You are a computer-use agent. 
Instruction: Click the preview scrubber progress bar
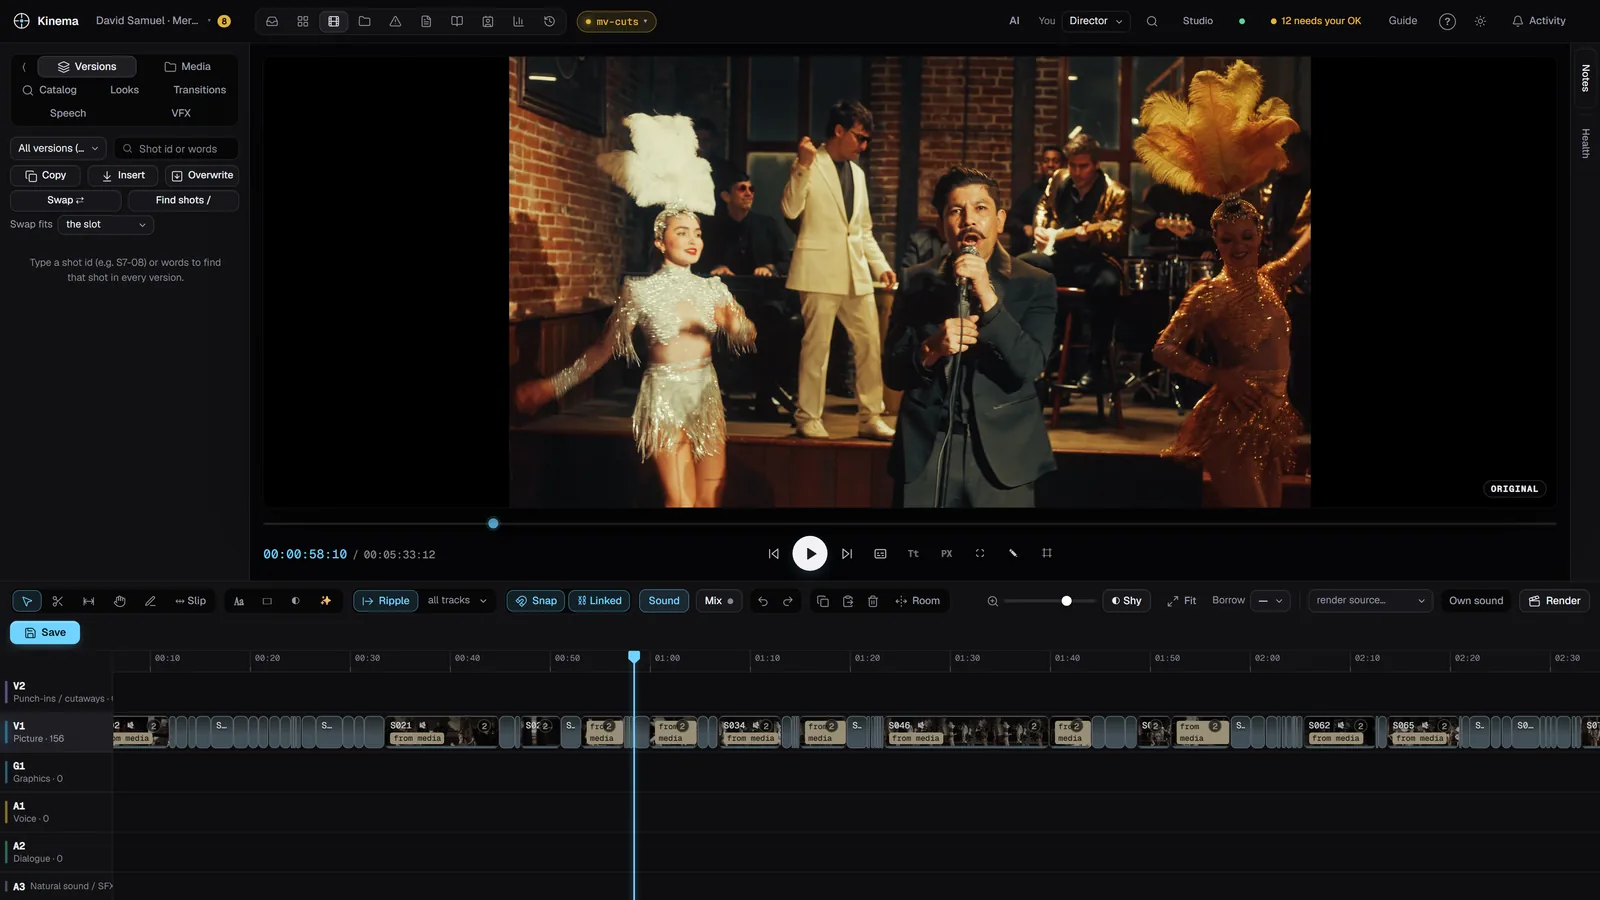coord(909,524)
